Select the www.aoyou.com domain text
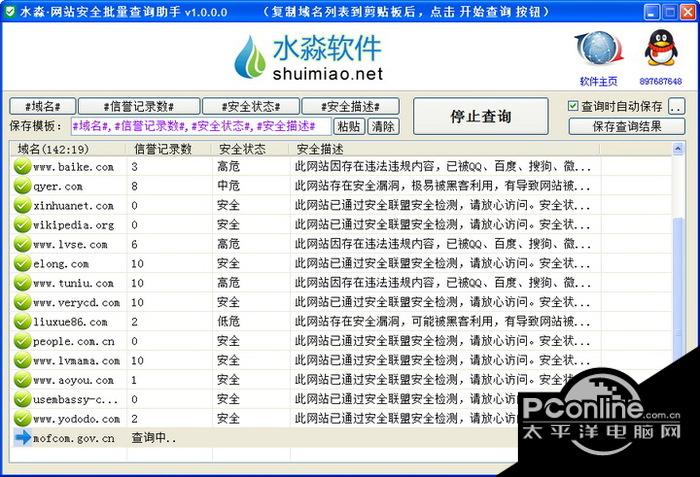The height and width of the screenshot is (477, 700). click(73, 380)
